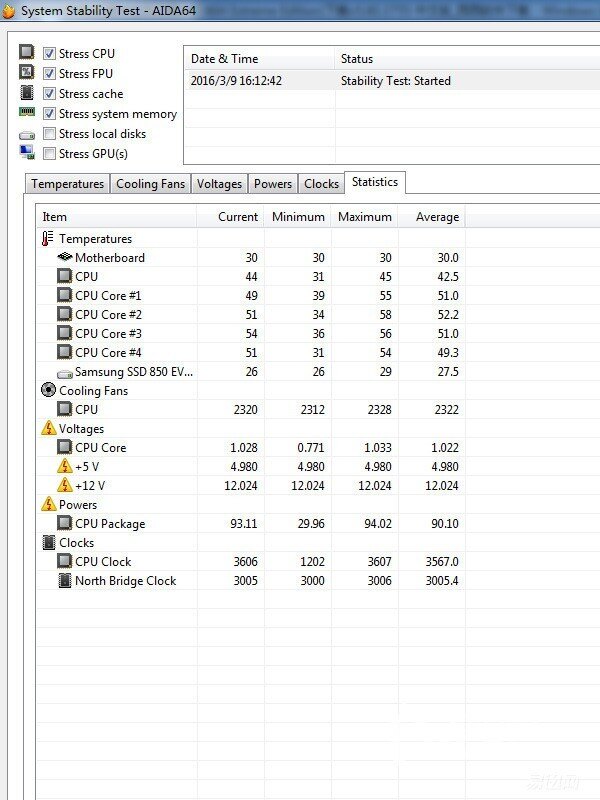Click the thermometer icon beside Temperatures

[48, 239]
